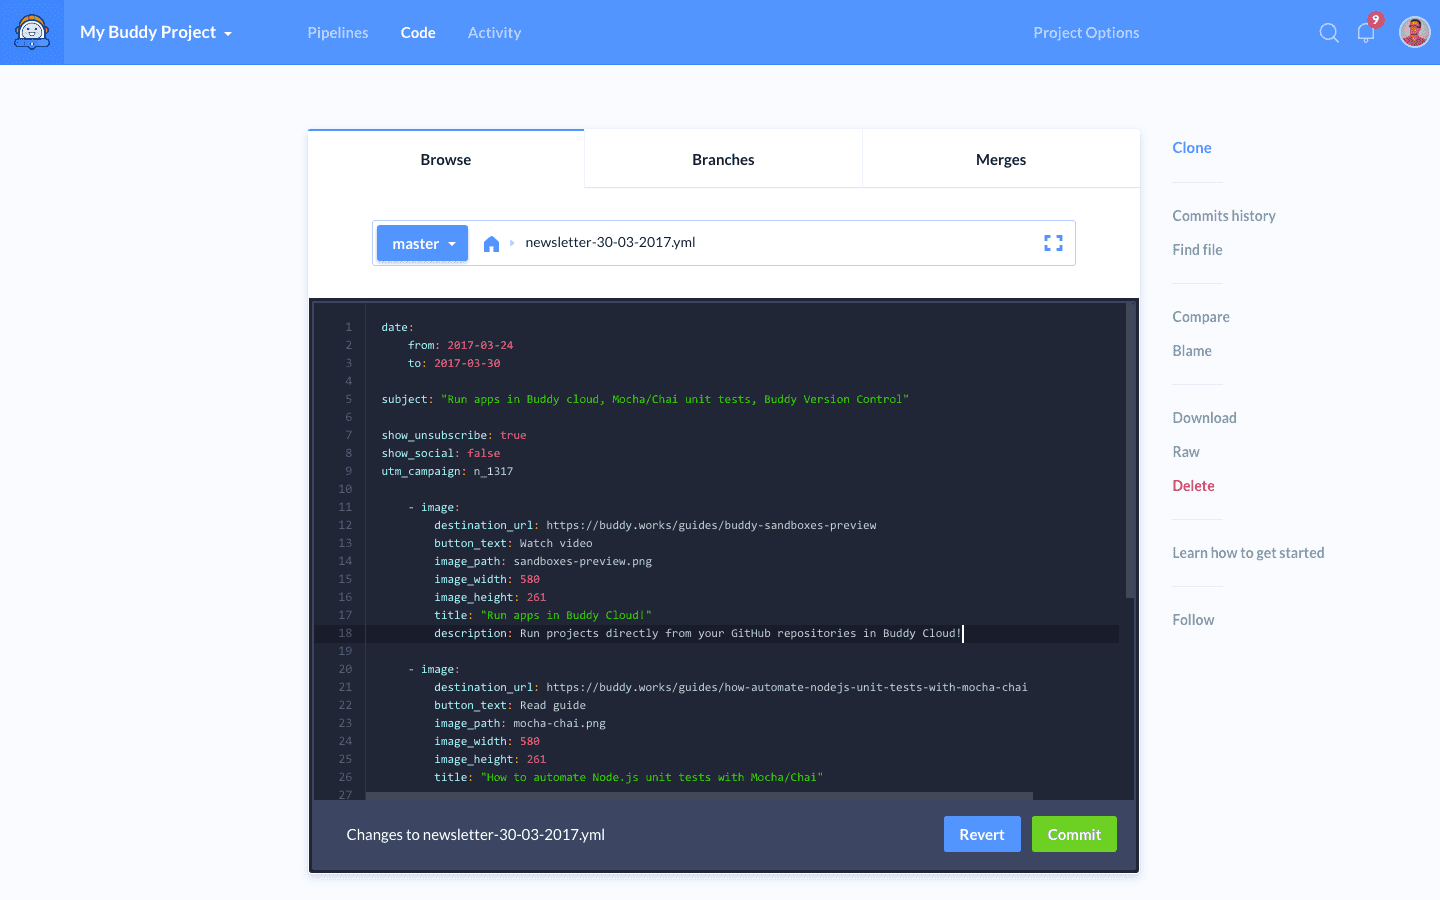Viewport: 1440px width, 900px height.
Task: View the Raw file
Action: 1186,452
